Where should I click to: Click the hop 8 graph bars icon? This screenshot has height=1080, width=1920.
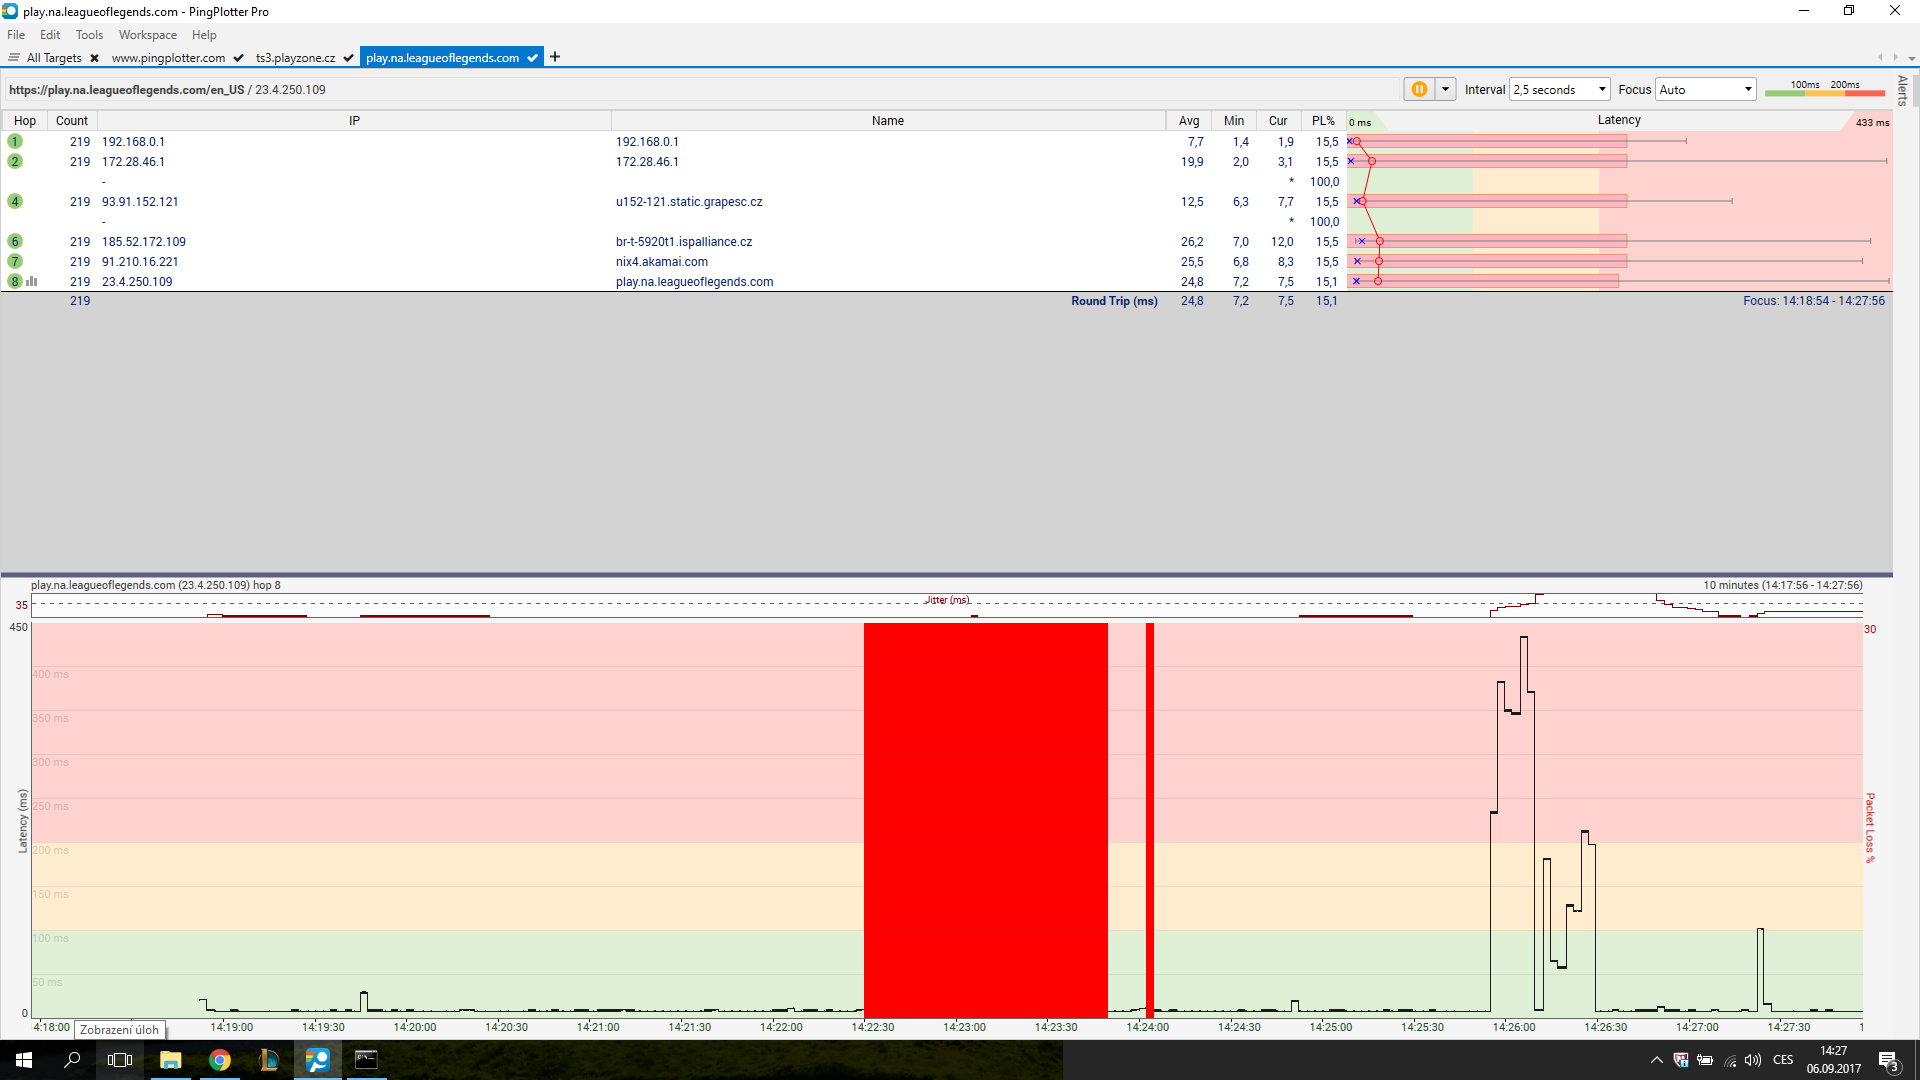pos(31,282)
